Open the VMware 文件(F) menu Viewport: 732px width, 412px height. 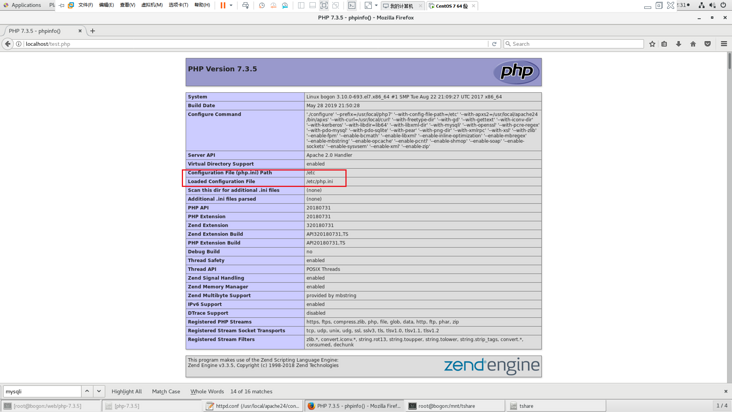coord(85,5)
